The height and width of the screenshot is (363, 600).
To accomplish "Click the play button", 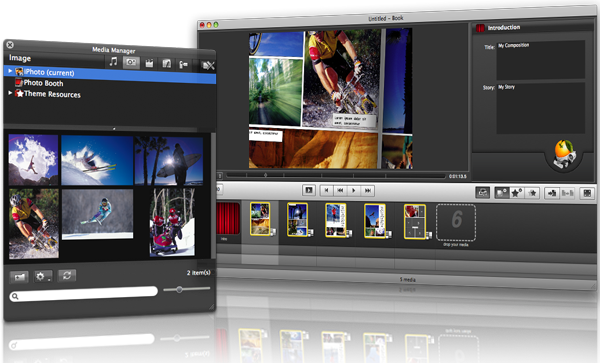I will [354, 190].
